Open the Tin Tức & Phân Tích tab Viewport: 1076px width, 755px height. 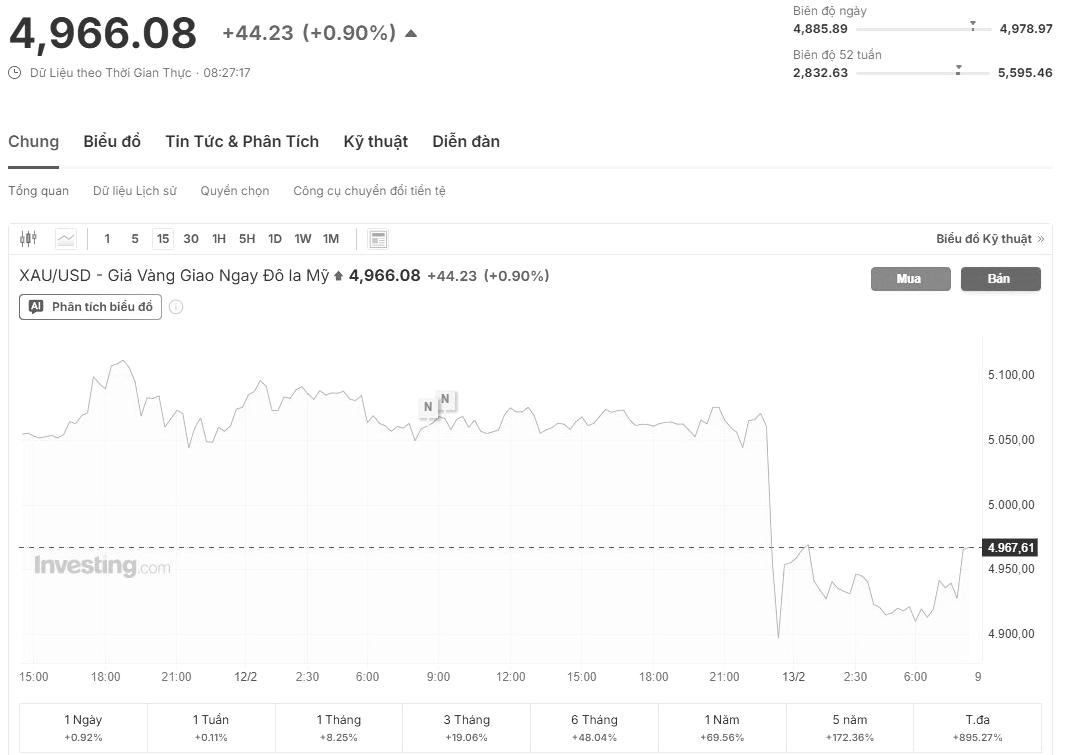[x=242, y=142]
